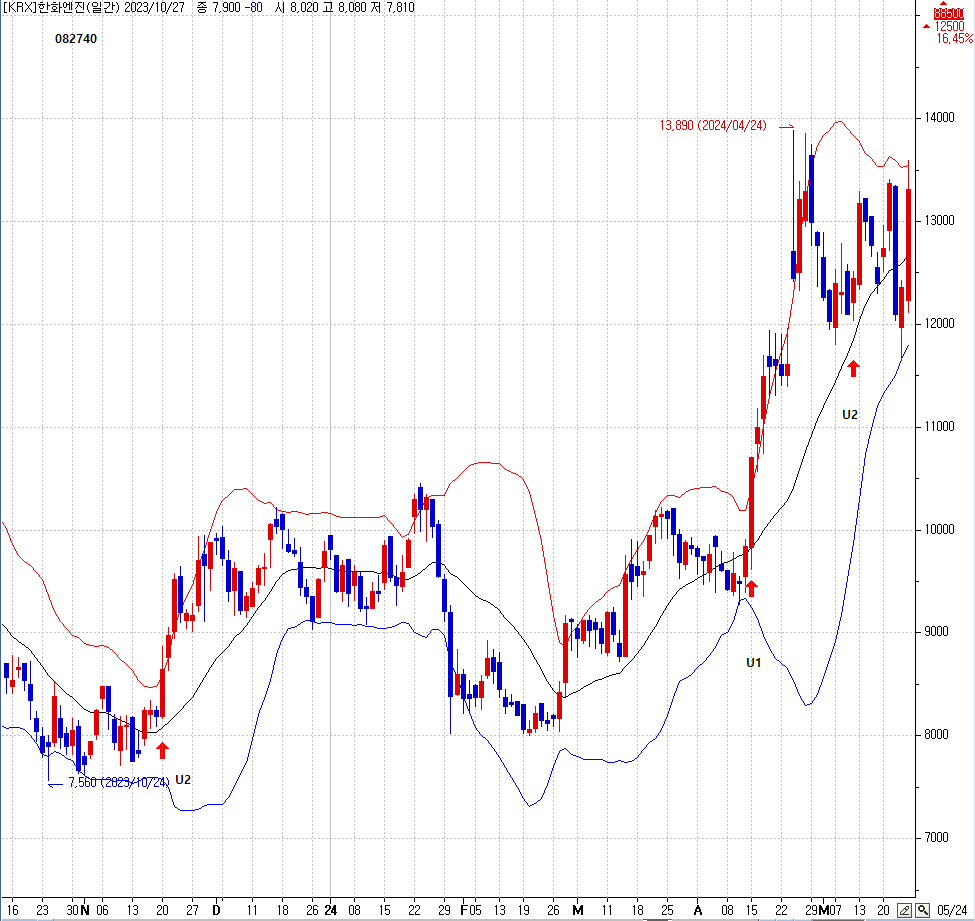Click the F05 date marker
Image resolution: width=975 pixels, height=921 pixels.
tap(471, 910)
